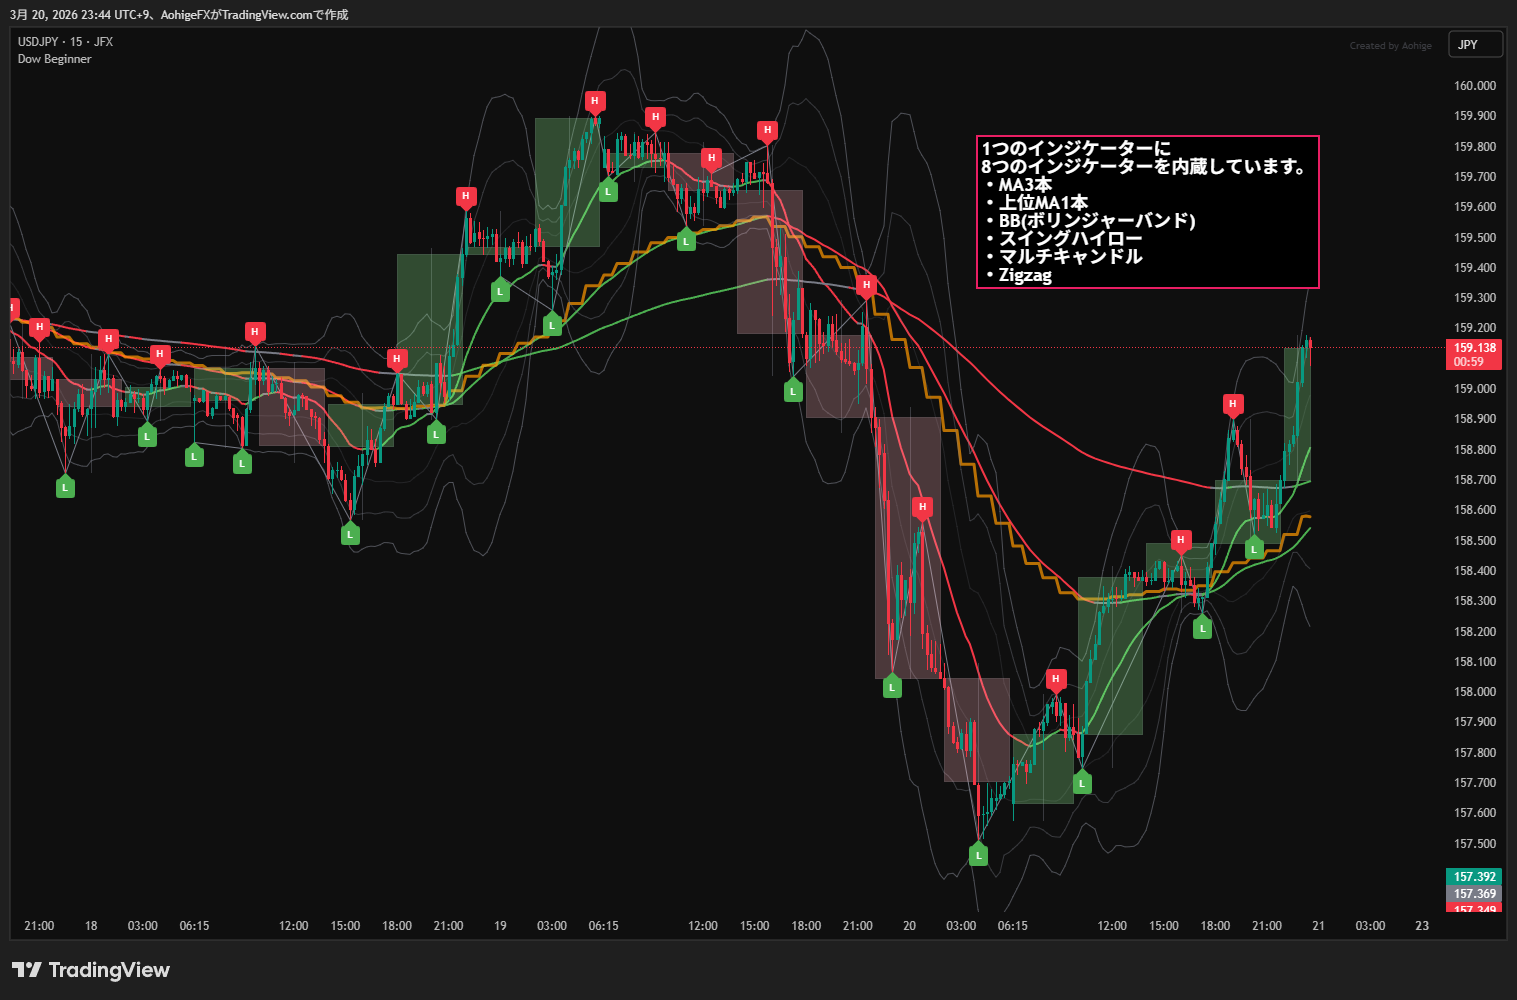Click the H marker beside the annotation's left edge
The image size is (1517, 1000).
tap(867, 285)
